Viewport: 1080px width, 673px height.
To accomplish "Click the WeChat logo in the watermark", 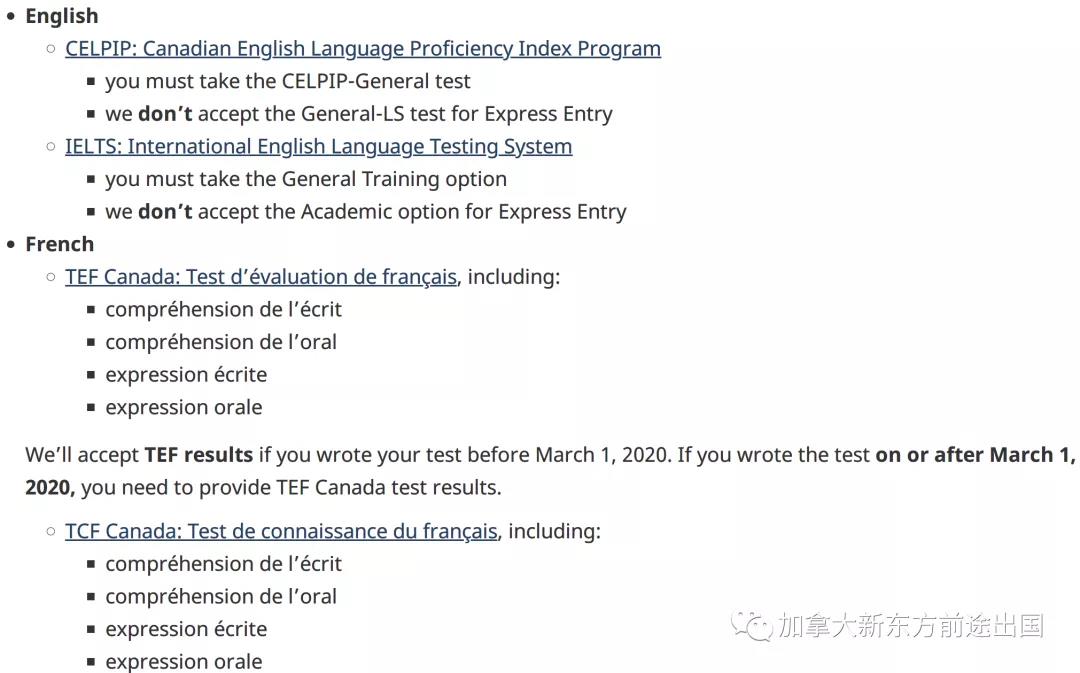I will (751, 625).
